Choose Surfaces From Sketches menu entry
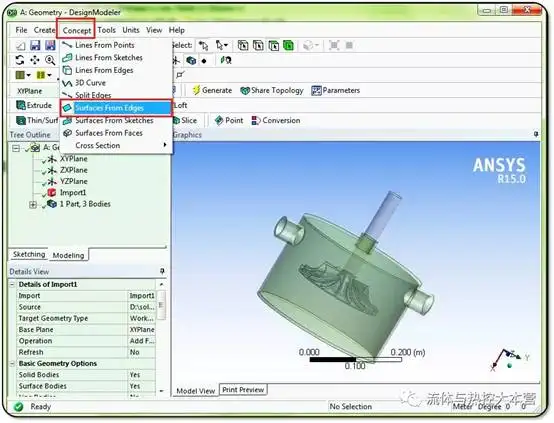Image resolution: width=554 pixels, height=423 pixels. point(116,120)
